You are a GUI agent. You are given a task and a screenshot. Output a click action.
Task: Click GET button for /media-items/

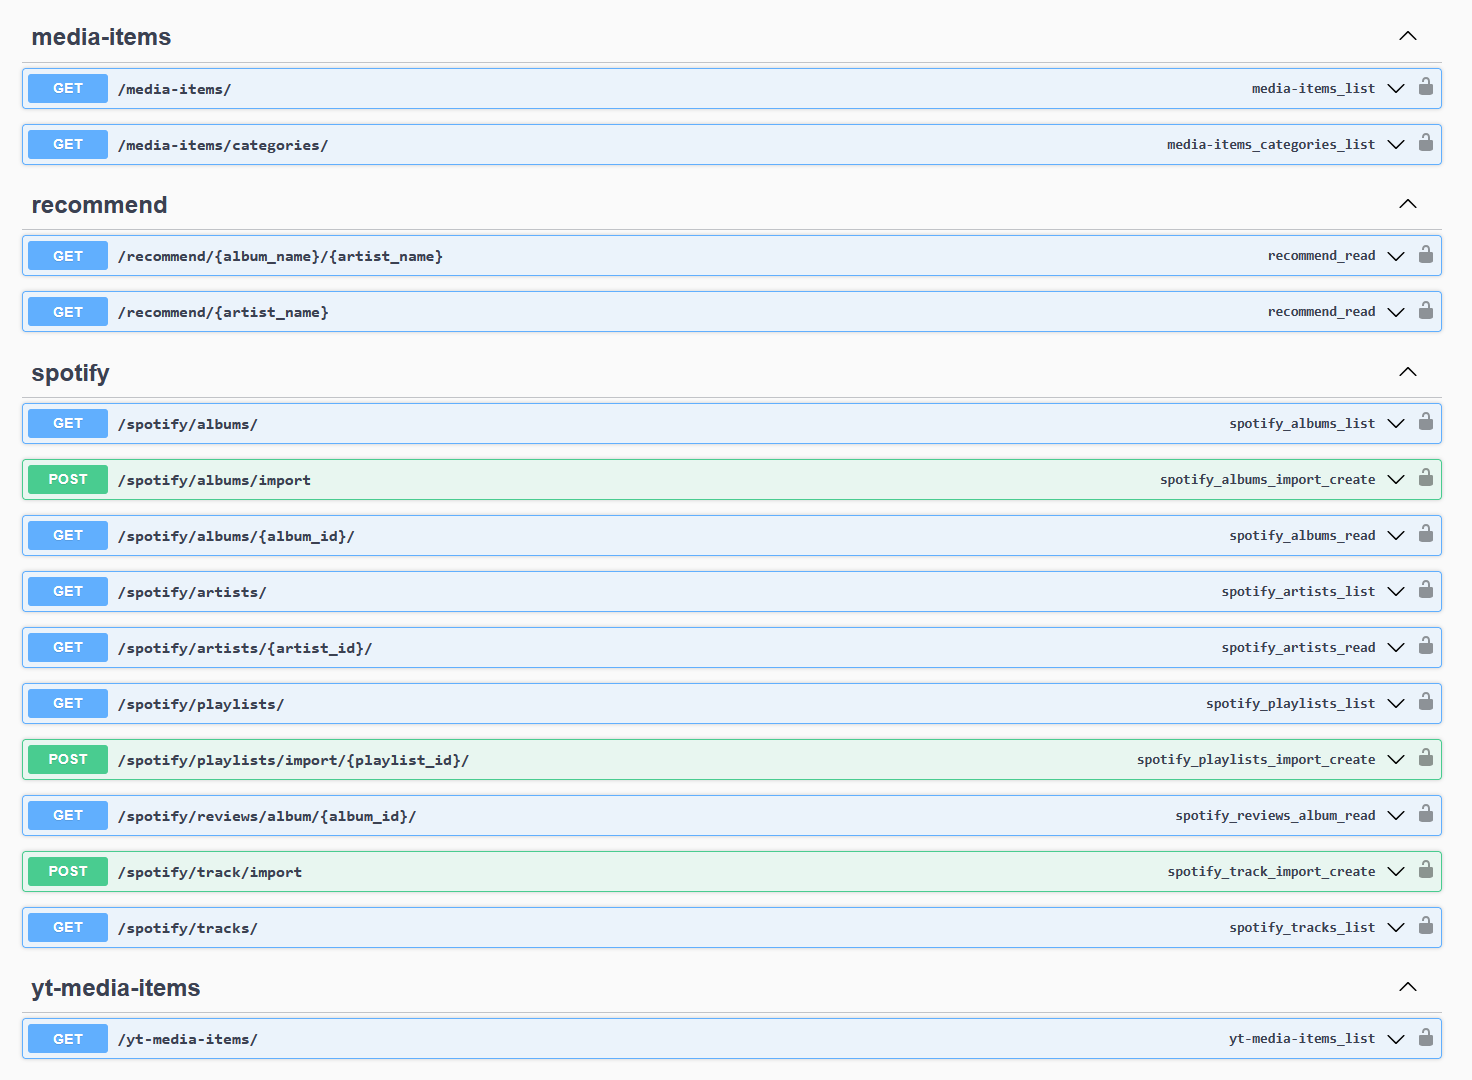[x=68, y=88]
